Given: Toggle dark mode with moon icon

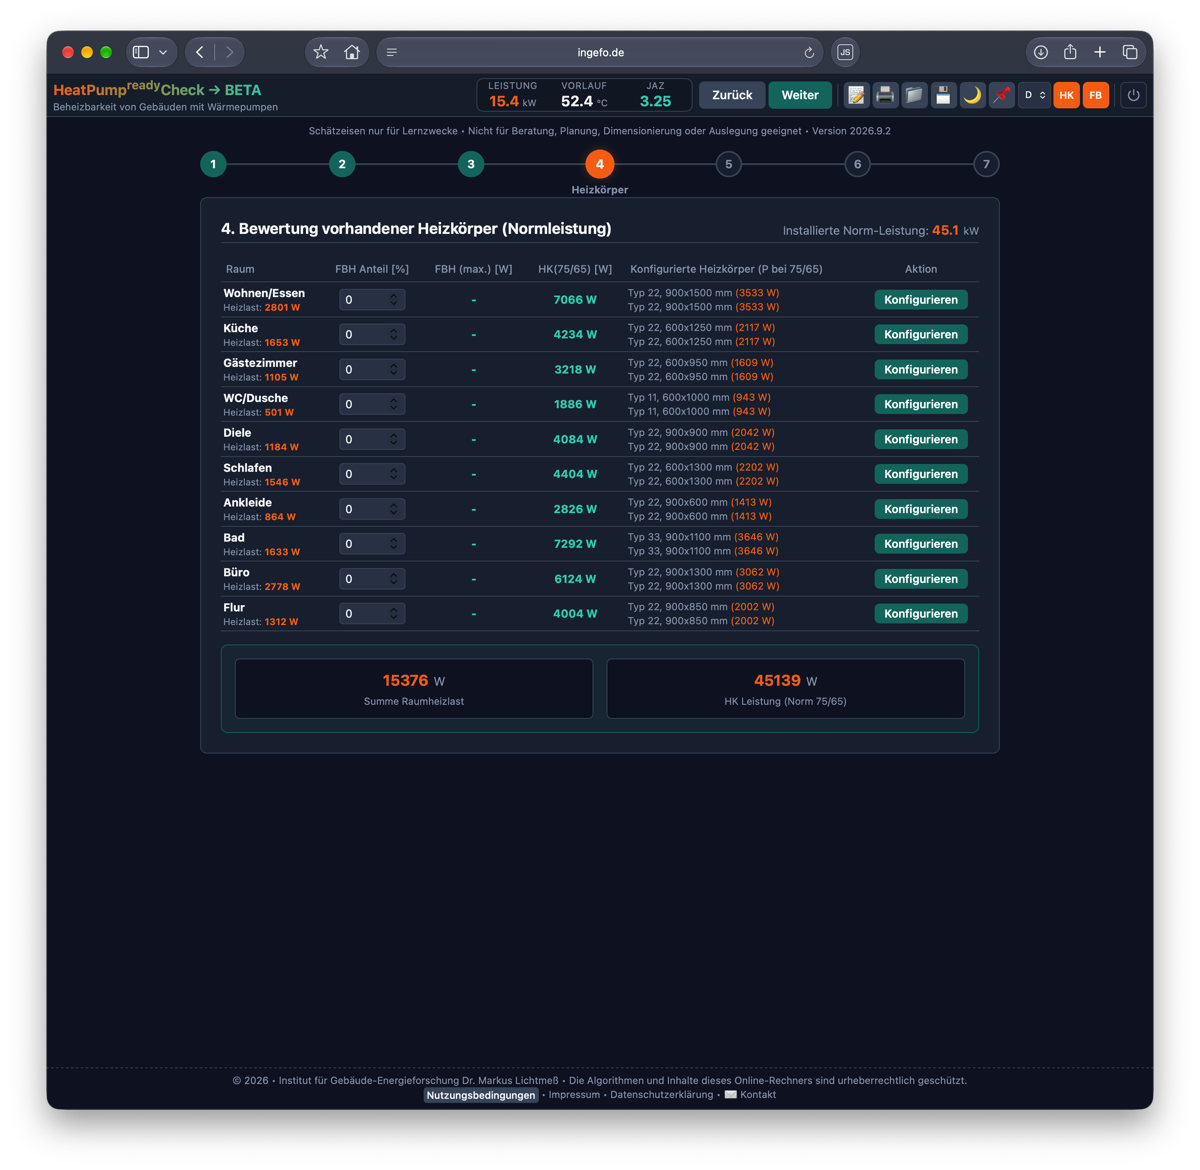Looking at the screenshot, I should 972,95.
